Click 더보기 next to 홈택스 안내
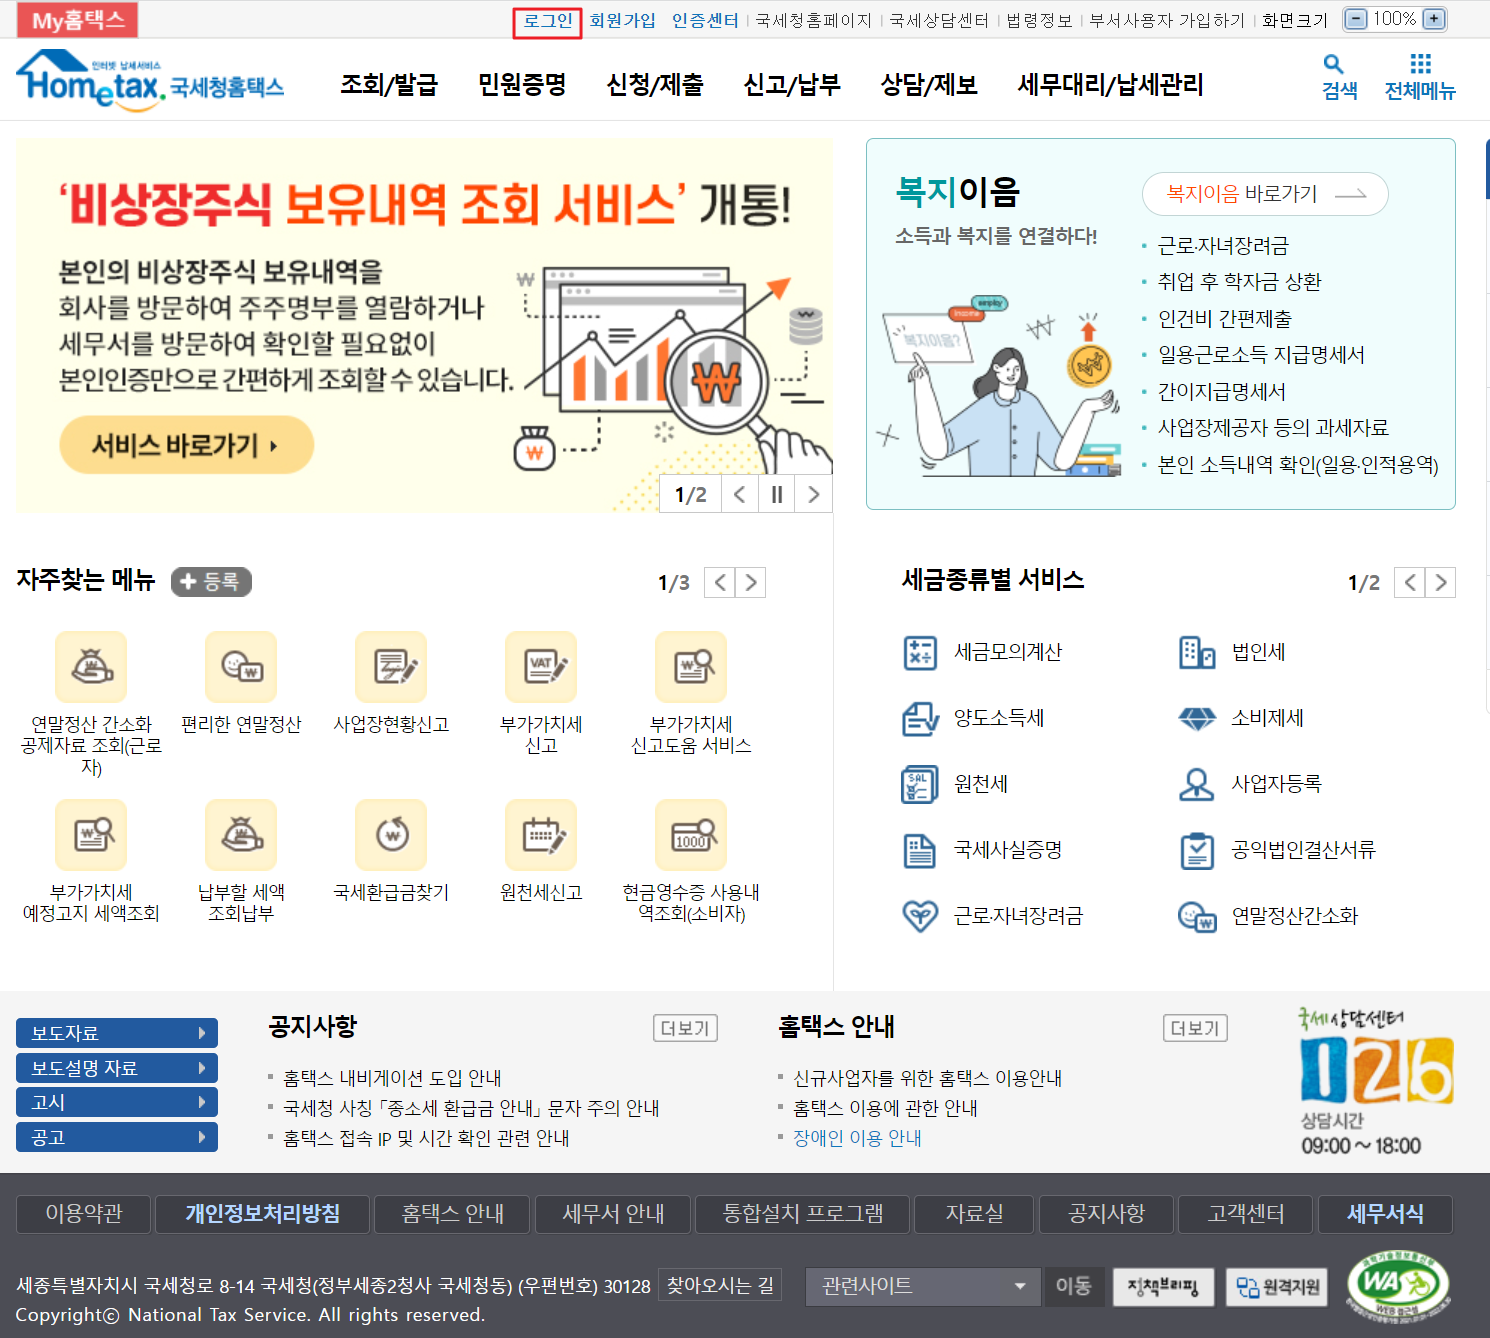The image size is (1490, 1338). click(x=1195, y=1028)
